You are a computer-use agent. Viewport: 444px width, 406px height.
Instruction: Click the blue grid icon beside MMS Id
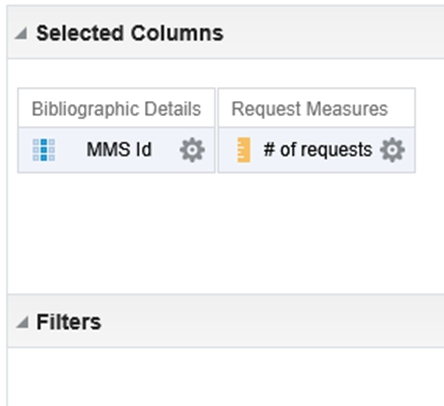44,150
